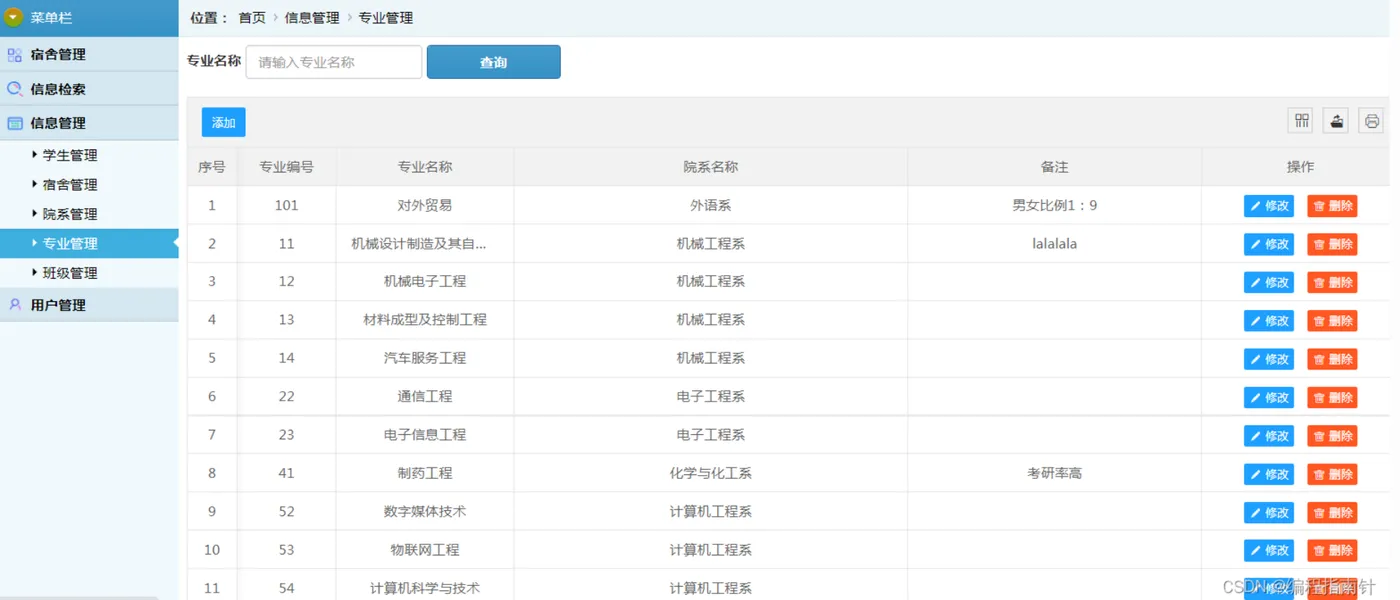Viewport: 1400px width, 600px height.
Task: Edit the 对外贸易 row with 修改
Action: (x=1269, y=206)
